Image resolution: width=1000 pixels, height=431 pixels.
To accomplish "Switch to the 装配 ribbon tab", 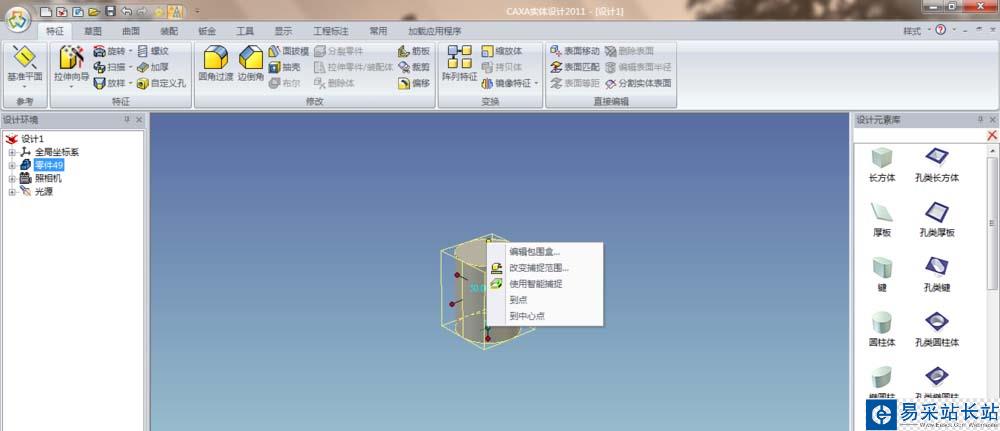I will 169,31.
